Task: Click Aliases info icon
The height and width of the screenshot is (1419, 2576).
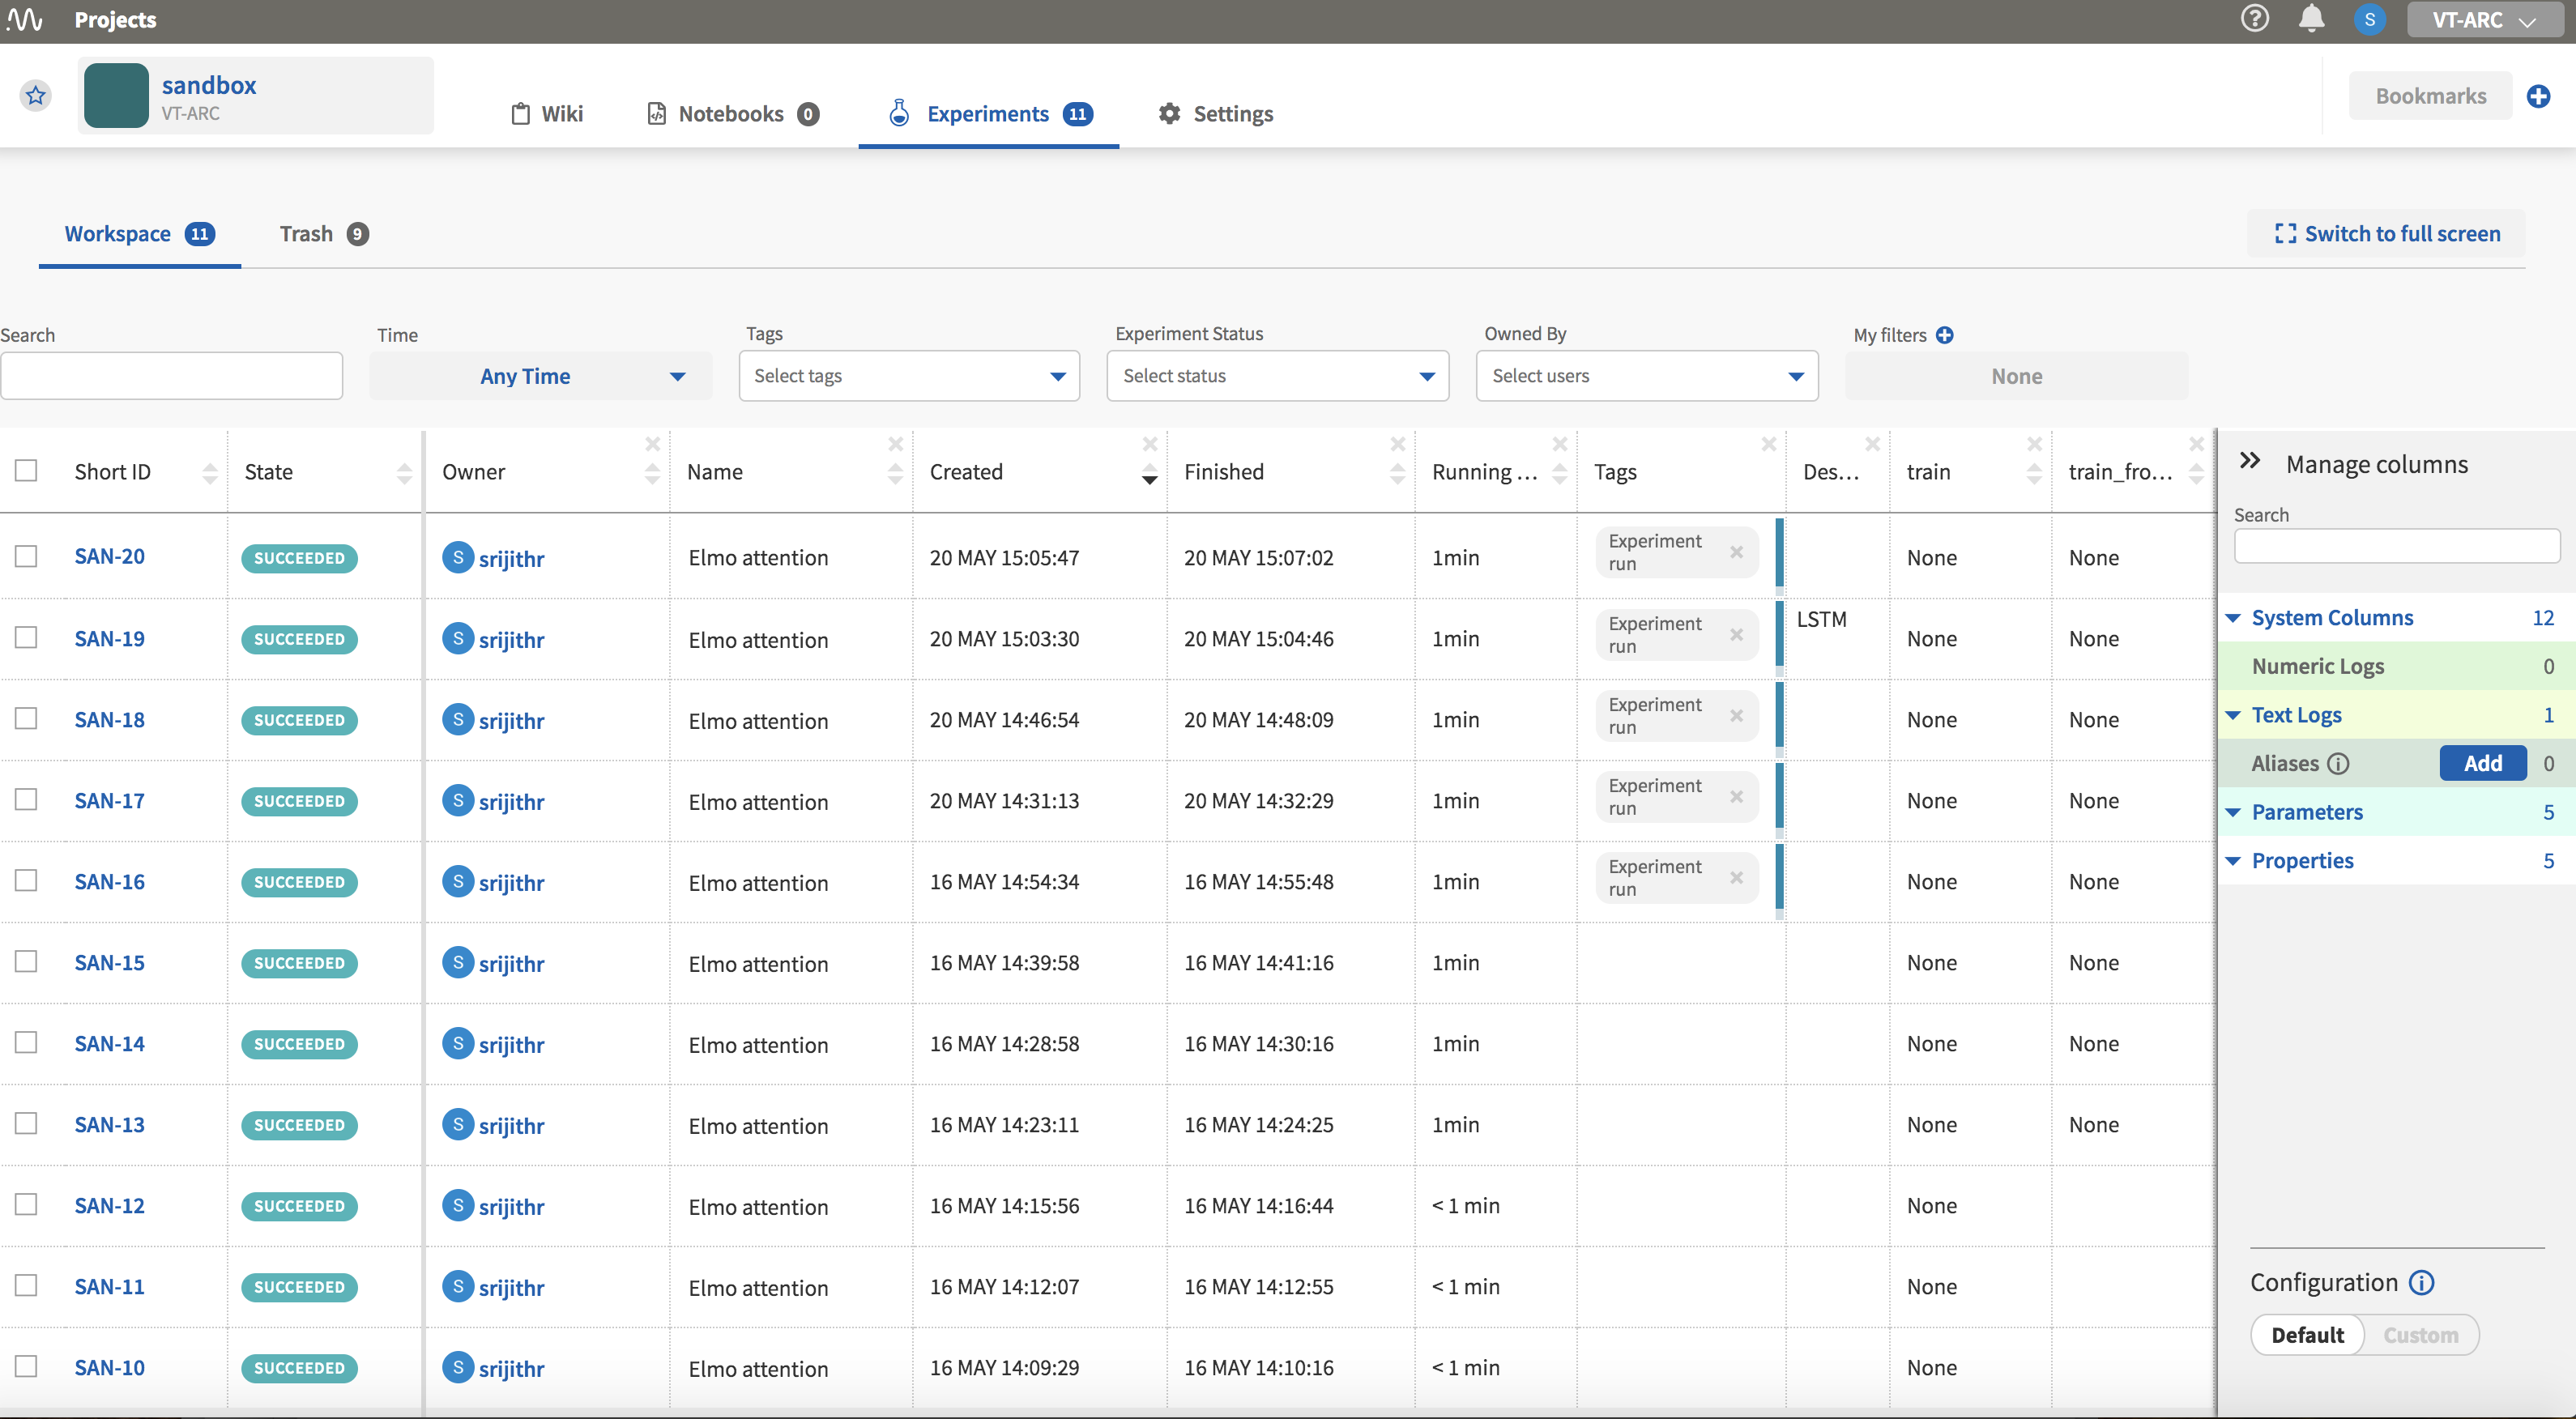Action: [2338, 764]
